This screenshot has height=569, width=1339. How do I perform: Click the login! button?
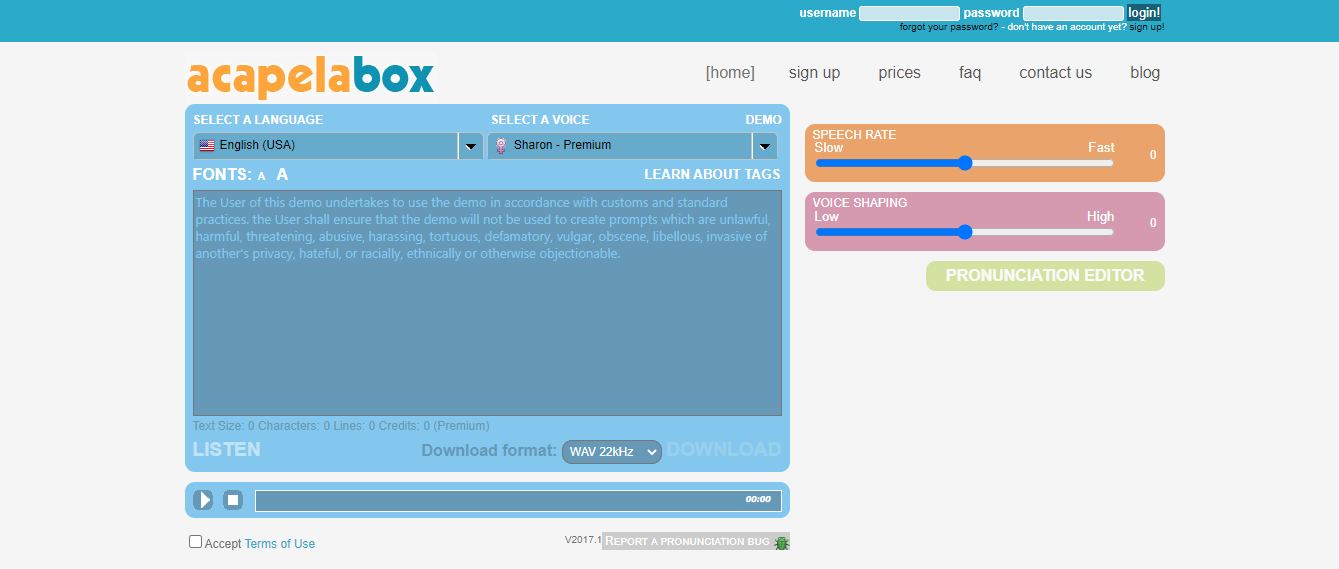pos(1144,13)
